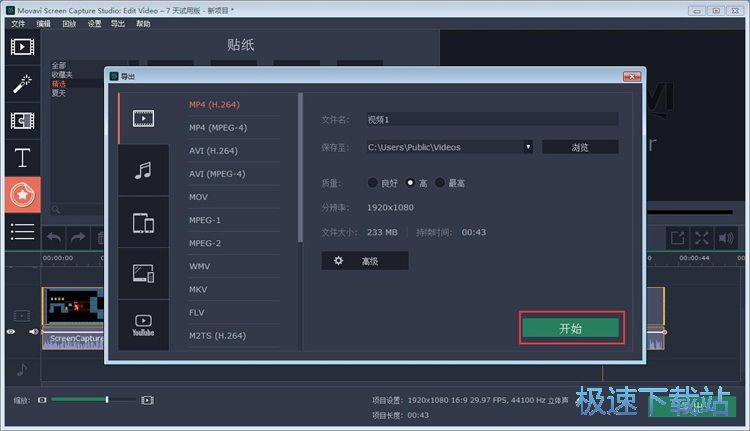Open the stickers star icon
This screenshot has height=431, width=750.
(x=22, y=195)
